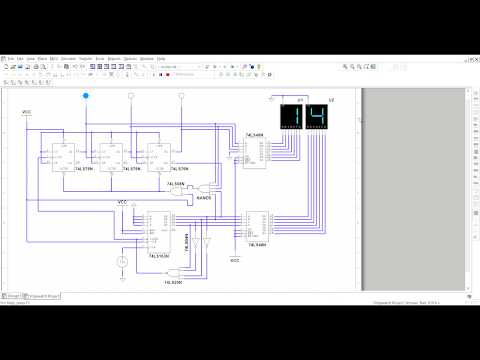Click the Run simulation arrow button

tap(154, 75)
